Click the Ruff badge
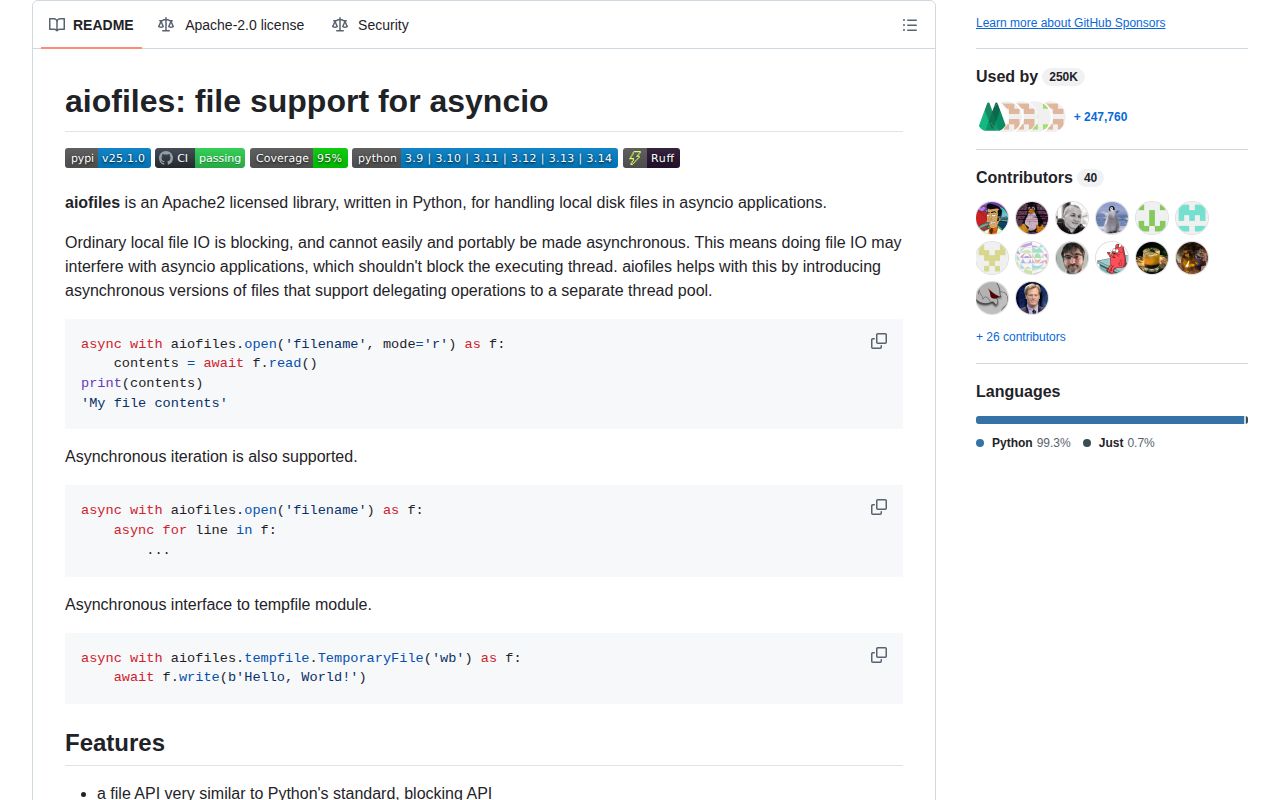 click(651, 158)
